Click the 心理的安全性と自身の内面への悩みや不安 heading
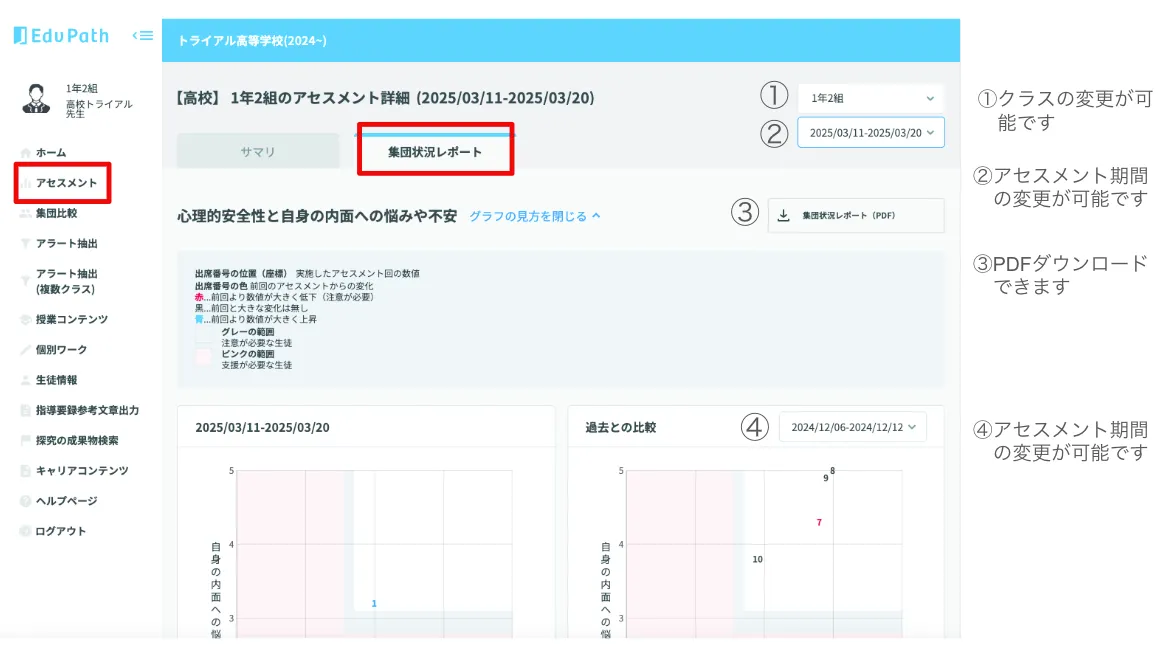Viewport: 1170px width, 657px height. [317, 217]
